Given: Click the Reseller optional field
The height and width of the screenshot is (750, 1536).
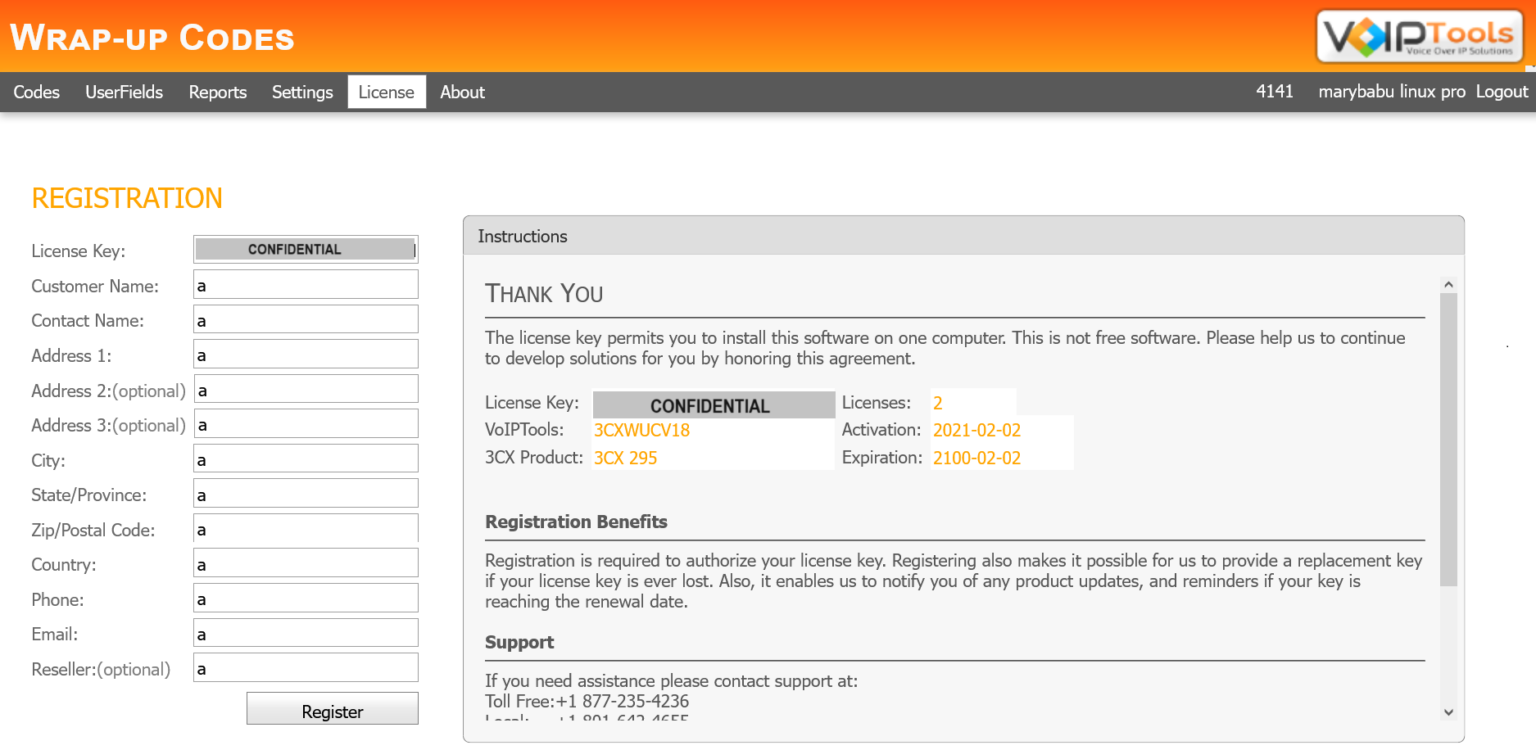Looking at the screenshot, I should pyautogui.click(x=305, y=667).
